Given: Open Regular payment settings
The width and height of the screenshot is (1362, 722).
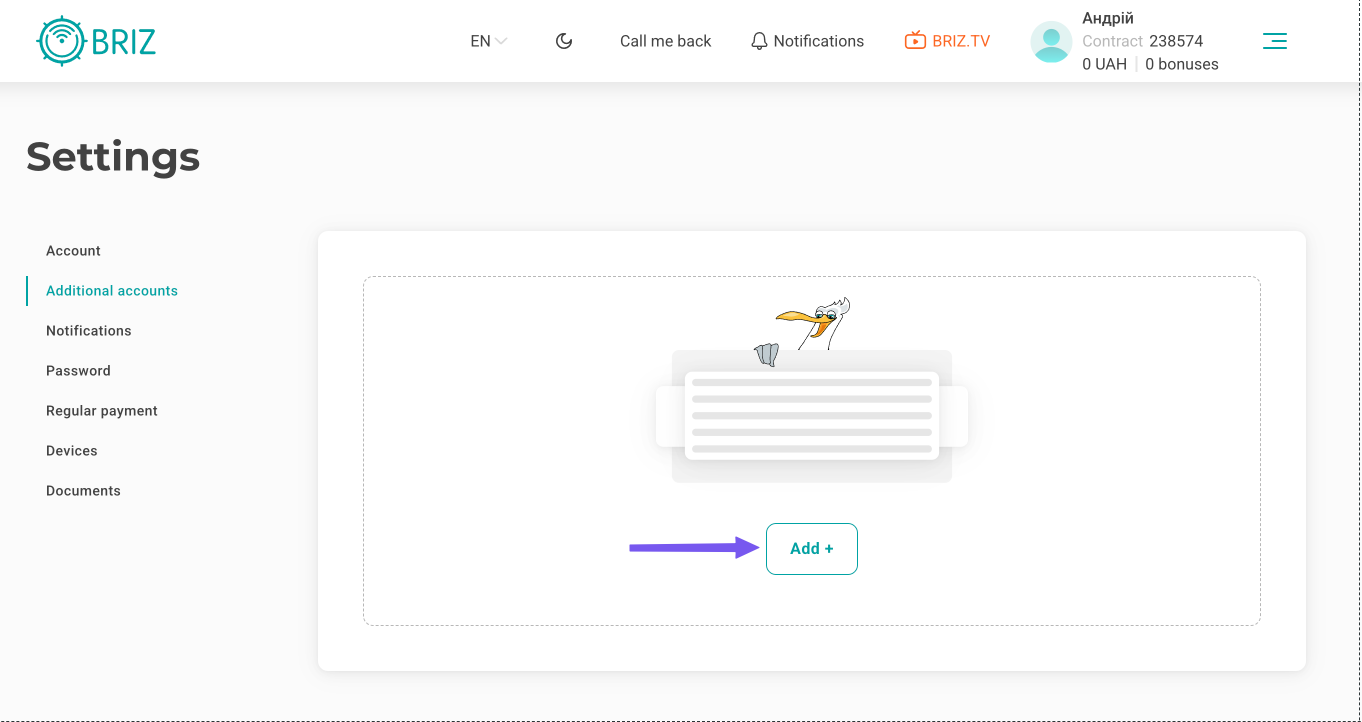Looking at the screenshot, I should click(102, 411).
